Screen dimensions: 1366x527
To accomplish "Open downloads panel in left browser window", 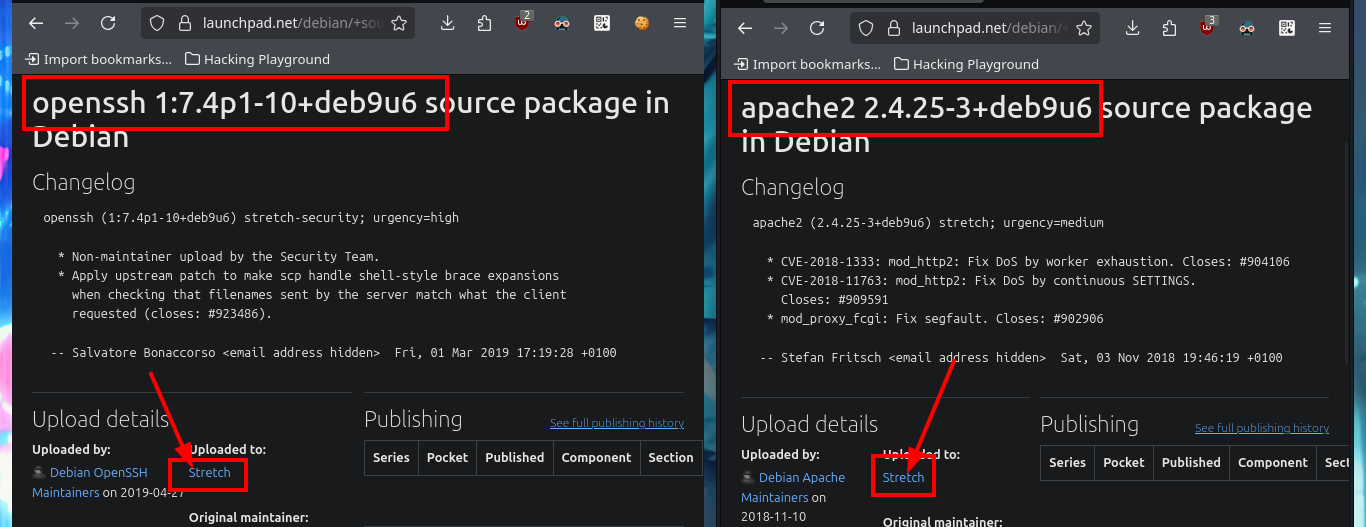I will click(x=447, y=23).
